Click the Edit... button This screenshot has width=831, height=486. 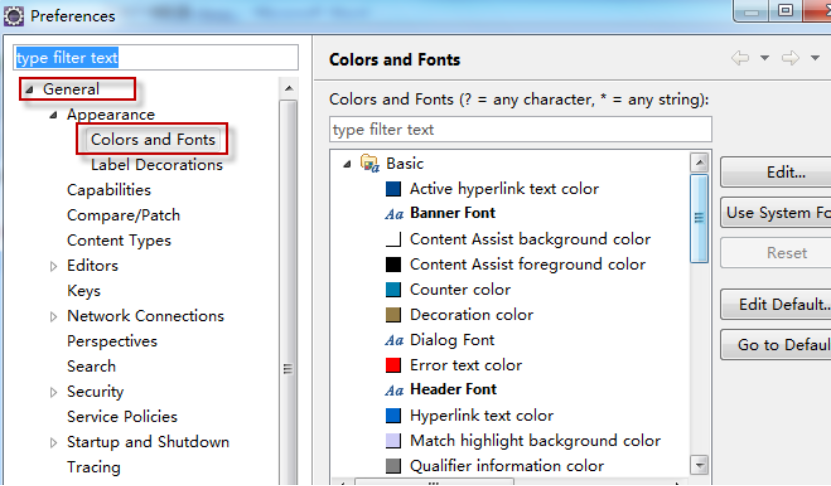pyautogui.click(x=775, y=172)
